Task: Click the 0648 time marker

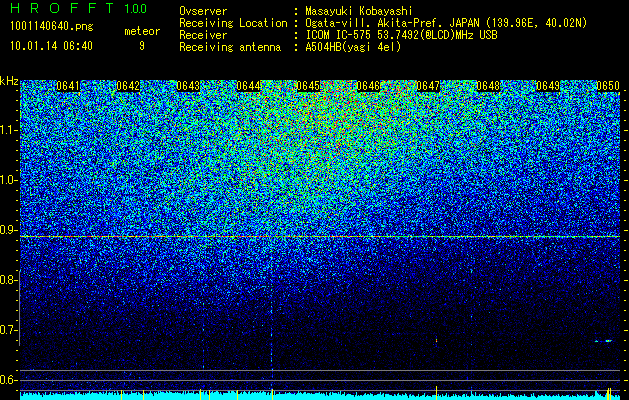Action: (488, 86)
